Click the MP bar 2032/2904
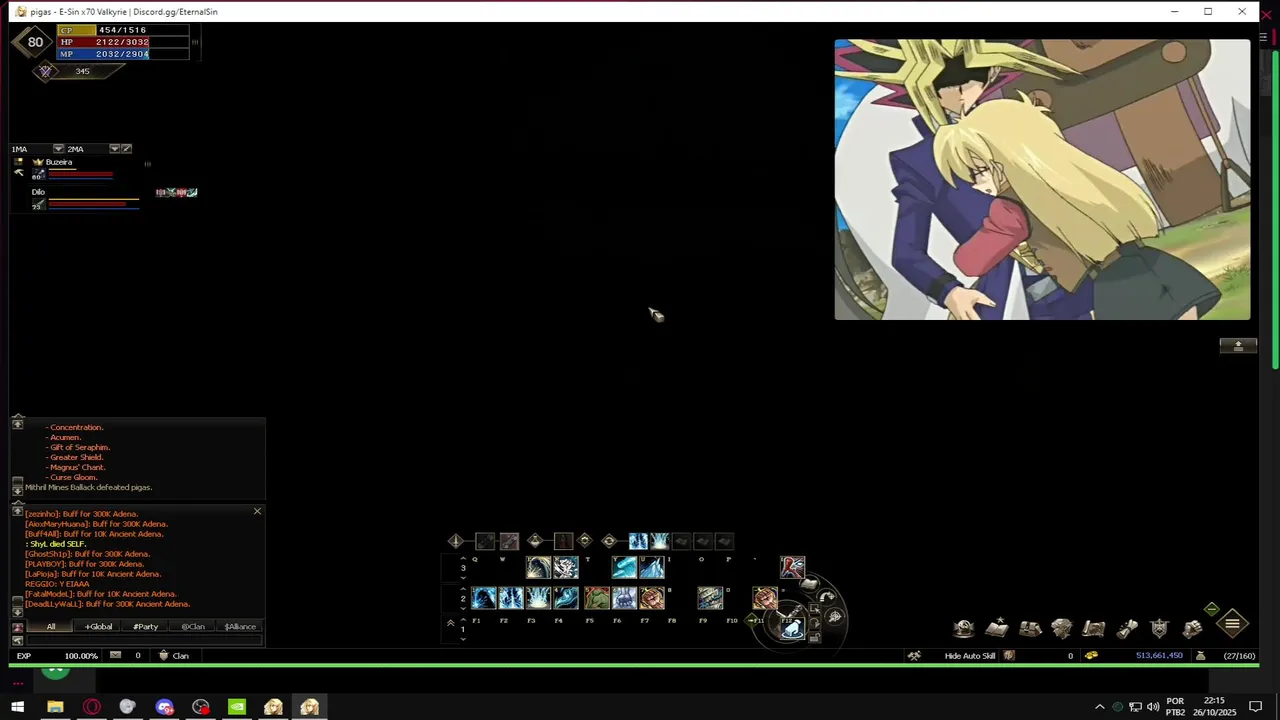 click(123, 54)
